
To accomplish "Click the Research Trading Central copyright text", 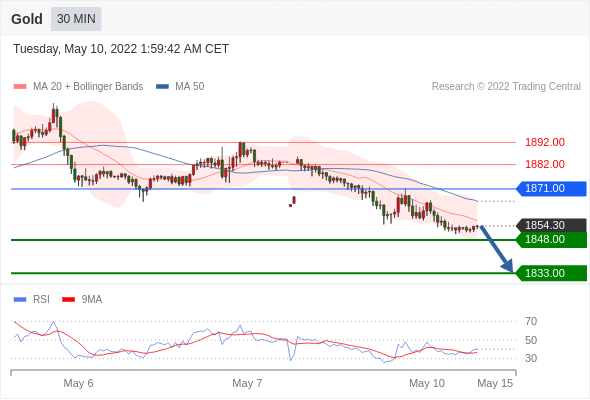I will (x=506, y=87).
